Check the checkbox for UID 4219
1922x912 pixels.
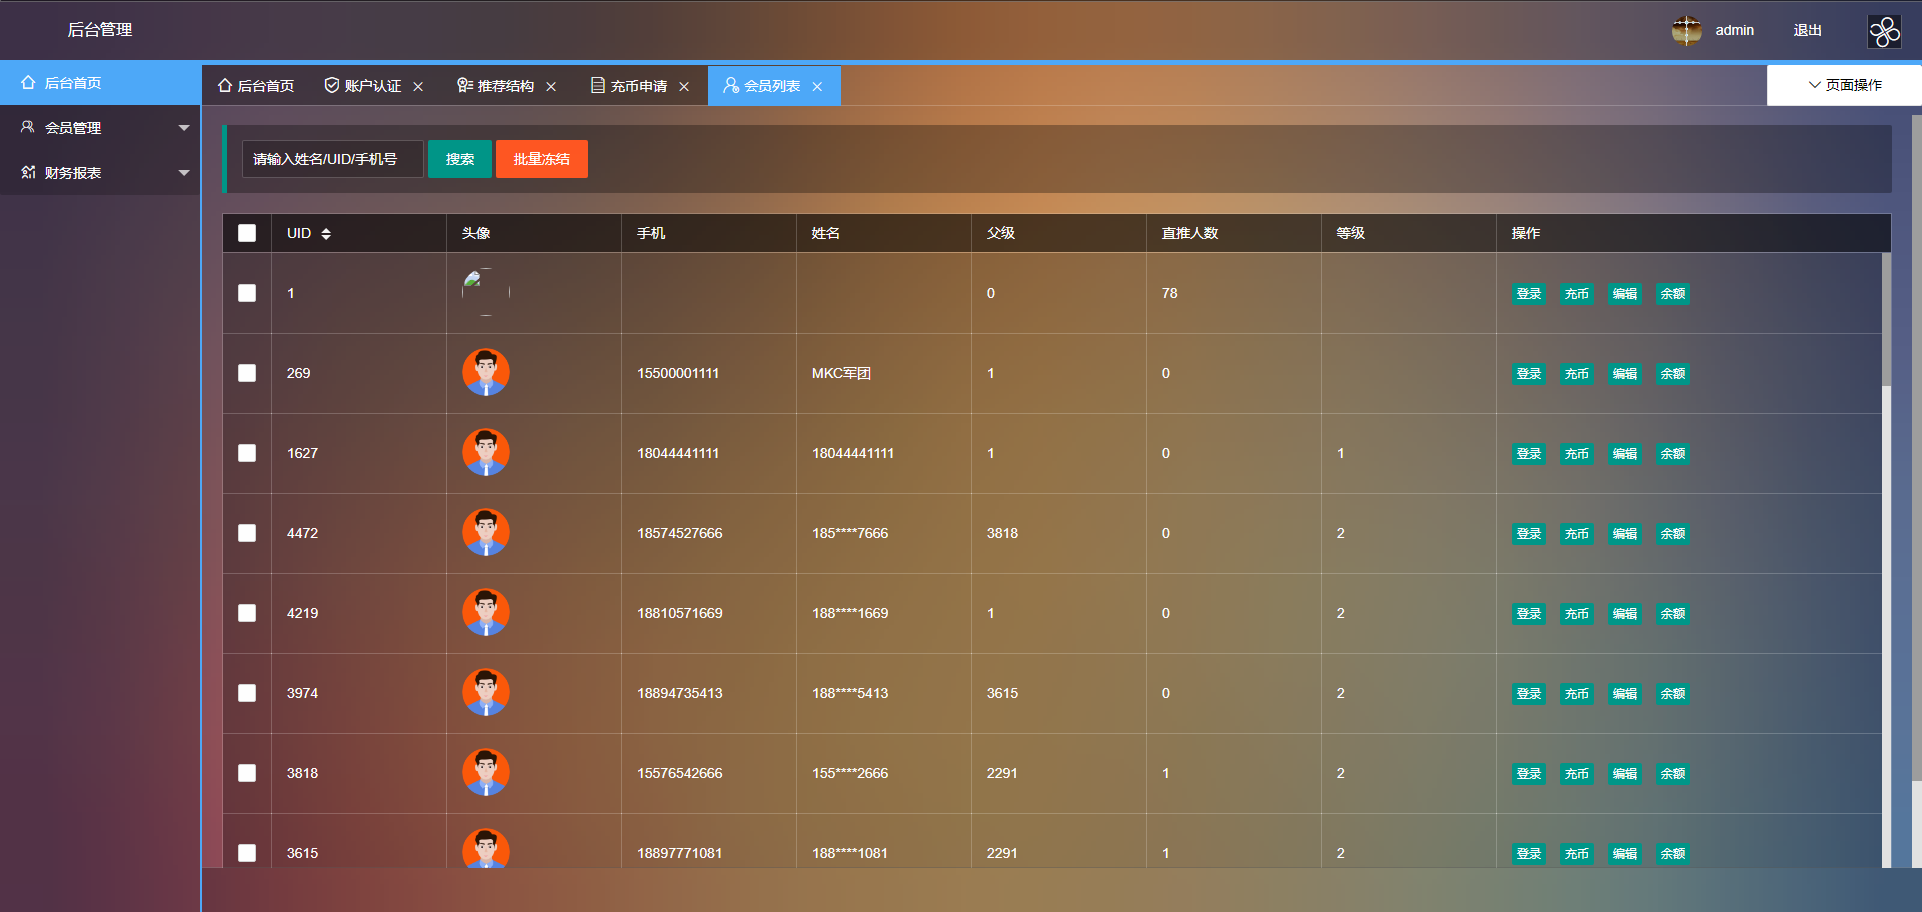(x=247, y=613)
